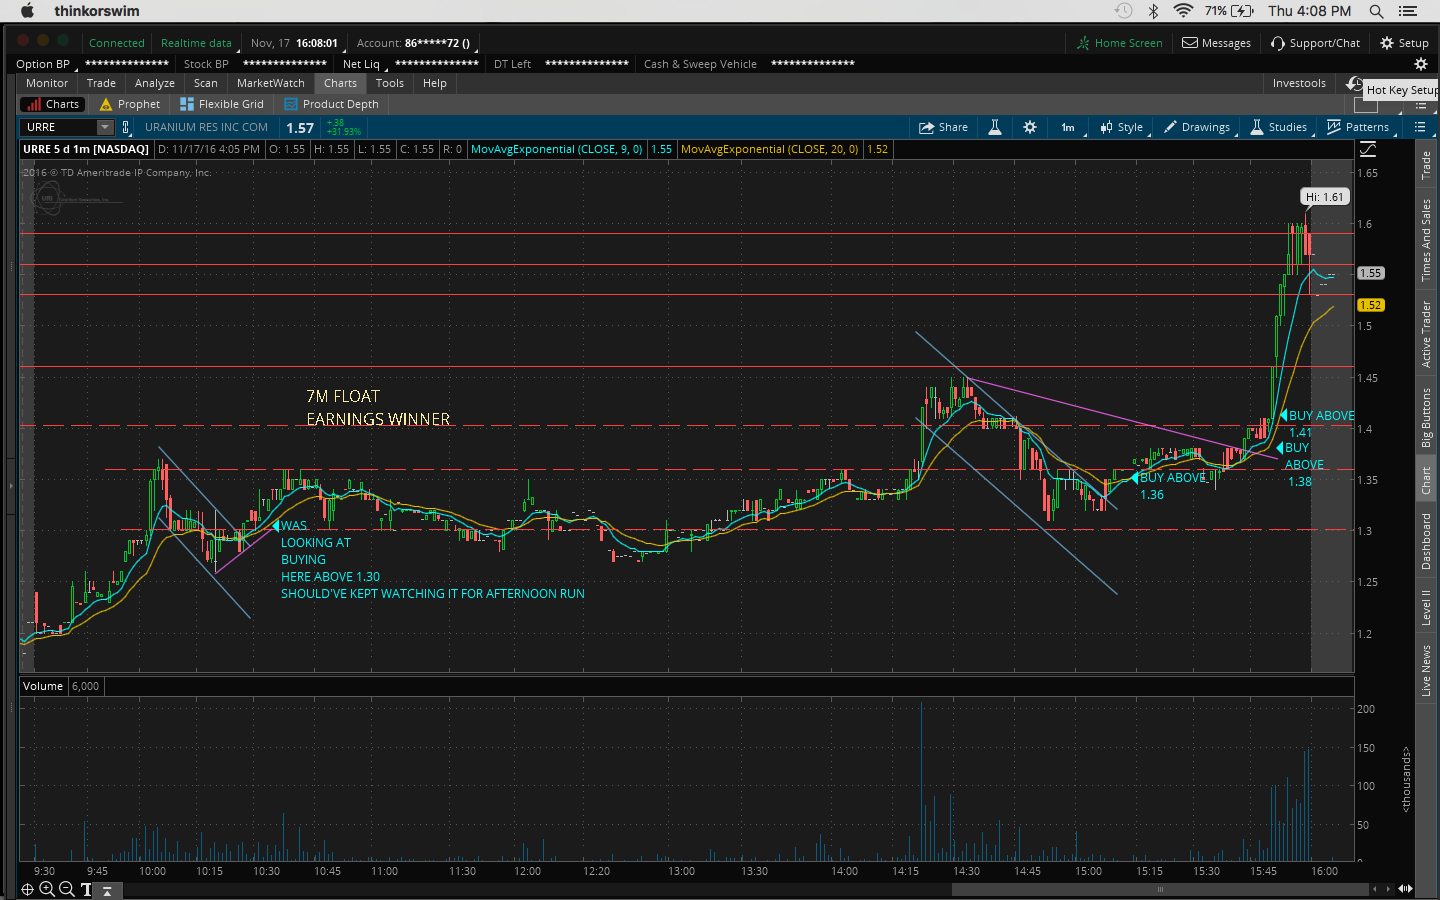
Task: Open Flexible Grid layout
Action: (221, 104)
